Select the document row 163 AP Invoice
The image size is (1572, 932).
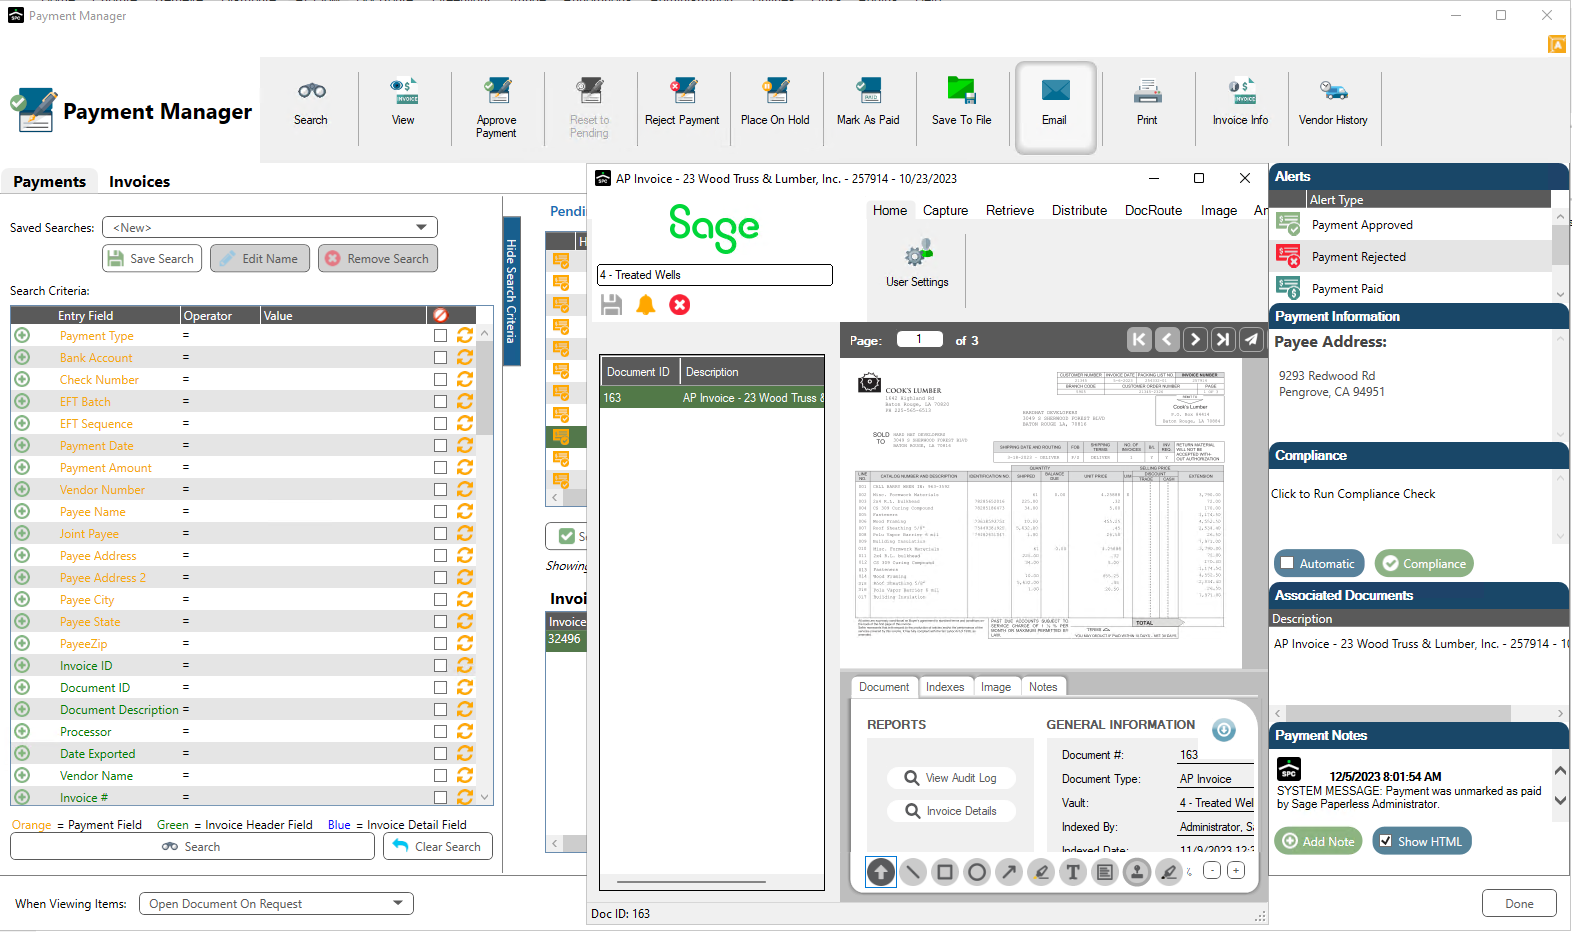coord(712,397)
